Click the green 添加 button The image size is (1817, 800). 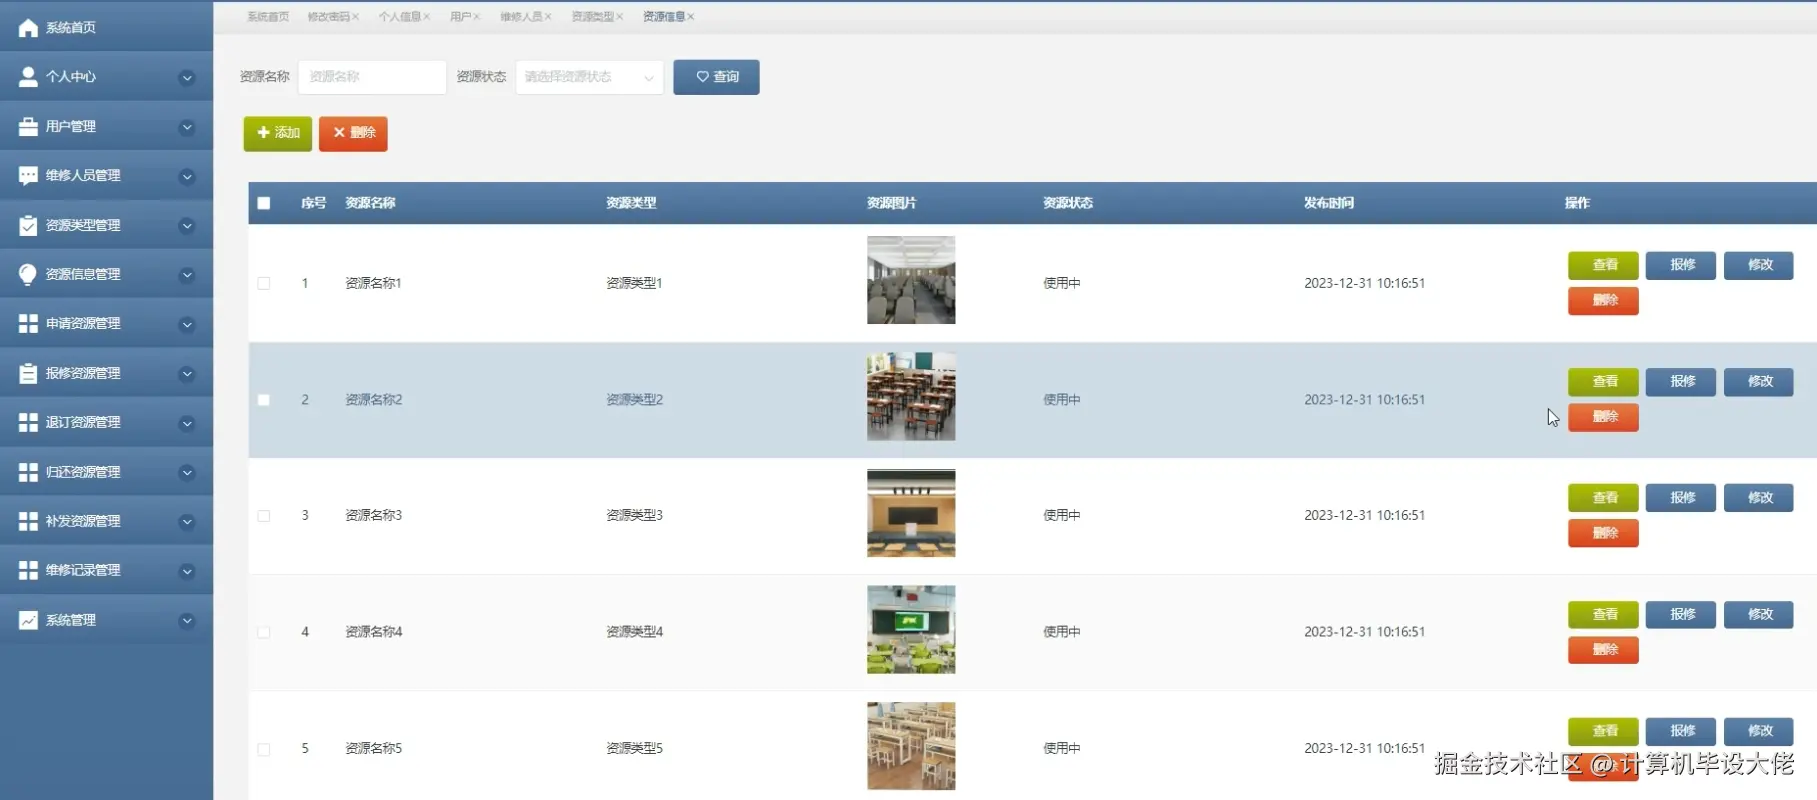click(278, 133)
